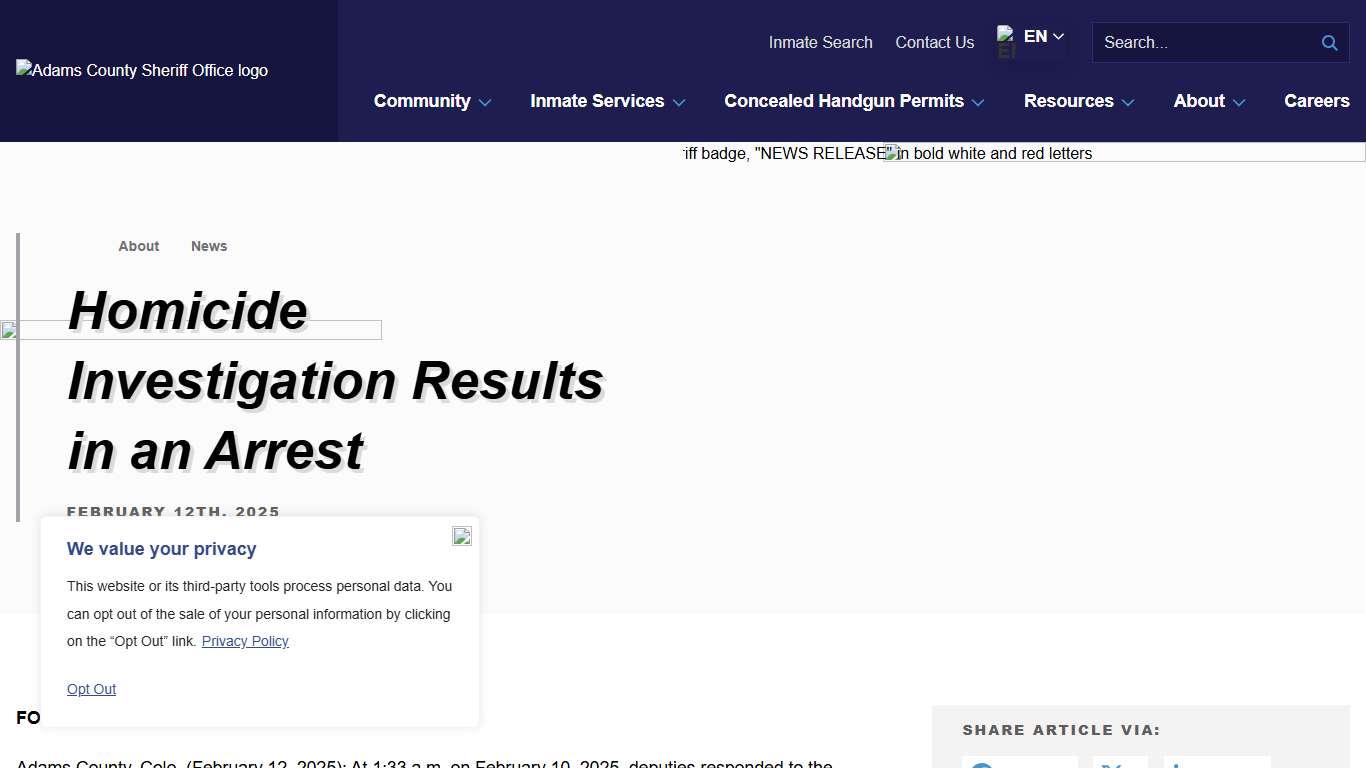The height and width of the screenshot is (768, 1366).
Task: Click the Opt Out link
Action: click(x=91, y=689)
